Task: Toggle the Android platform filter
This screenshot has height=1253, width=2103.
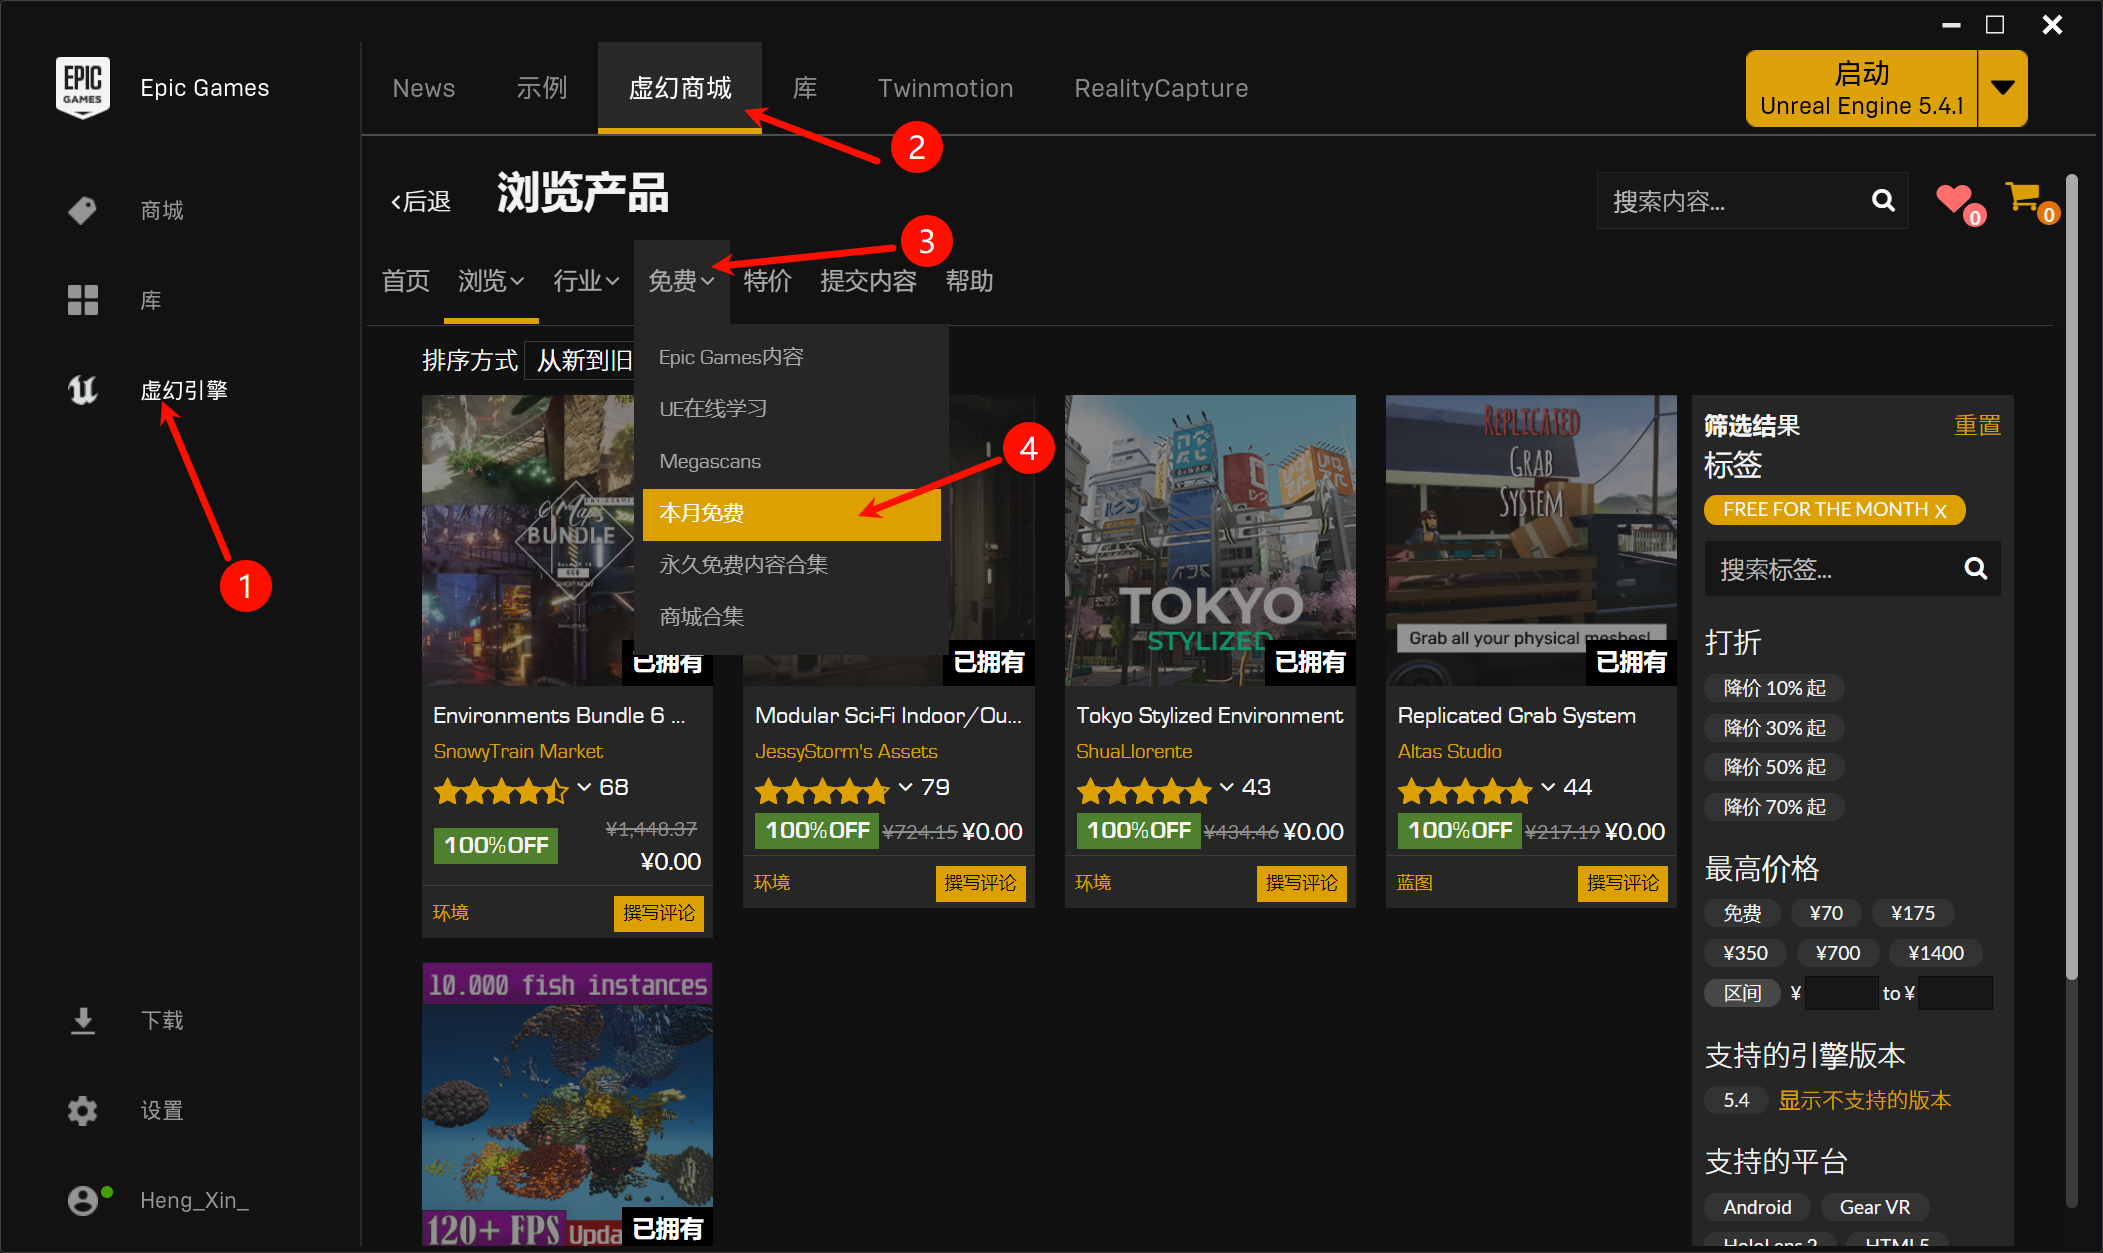Action: (x=1757, y=1207)
